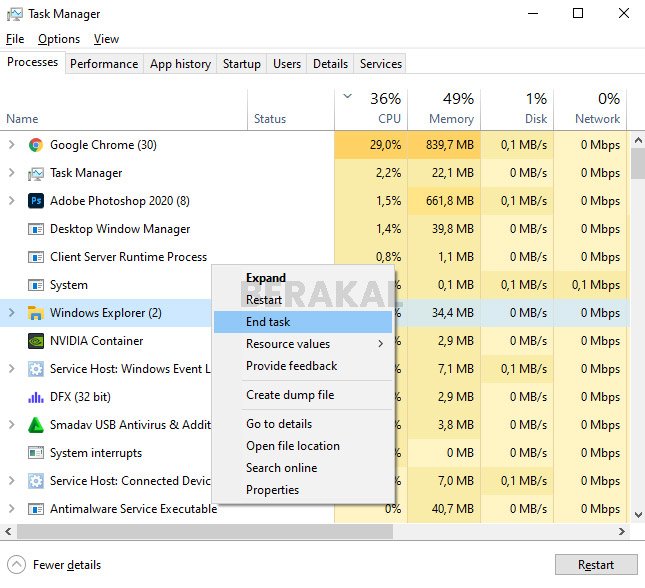Choose Open file location
The image size is (645, 588).
[303, 446]
